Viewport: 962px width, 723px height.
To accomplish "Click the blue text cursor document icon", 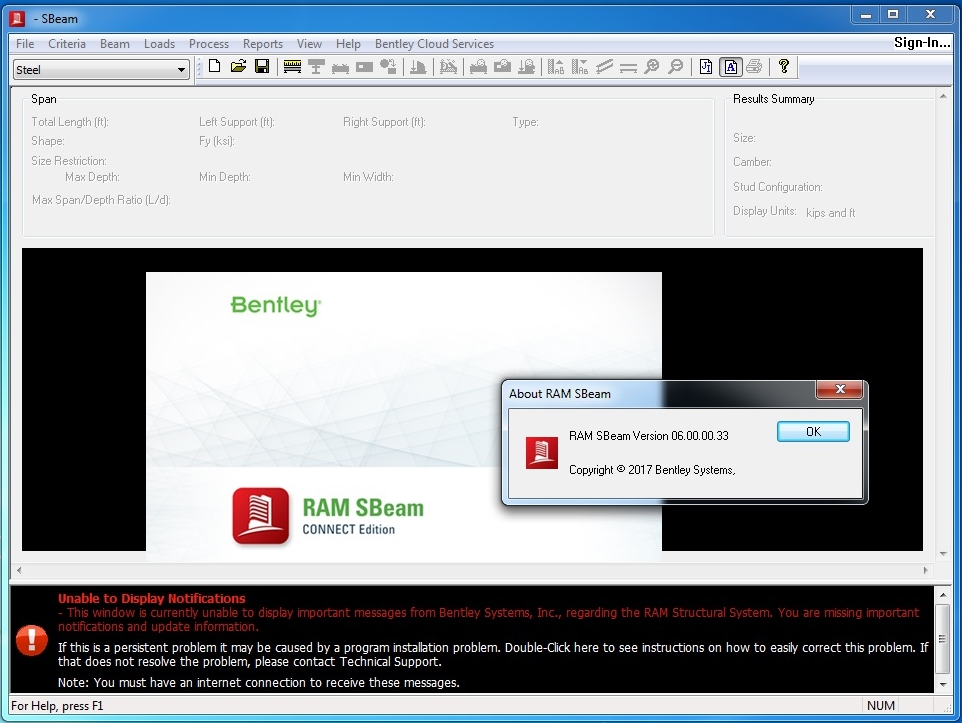I will [706, 67].
